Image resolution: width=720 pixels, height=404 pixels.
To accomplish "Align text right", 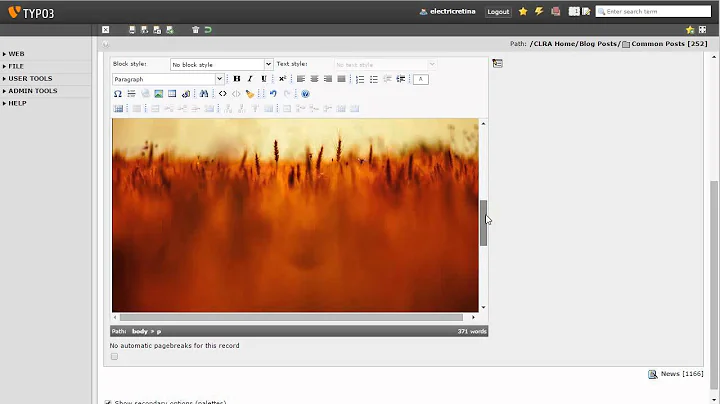I will coord(328,79).
